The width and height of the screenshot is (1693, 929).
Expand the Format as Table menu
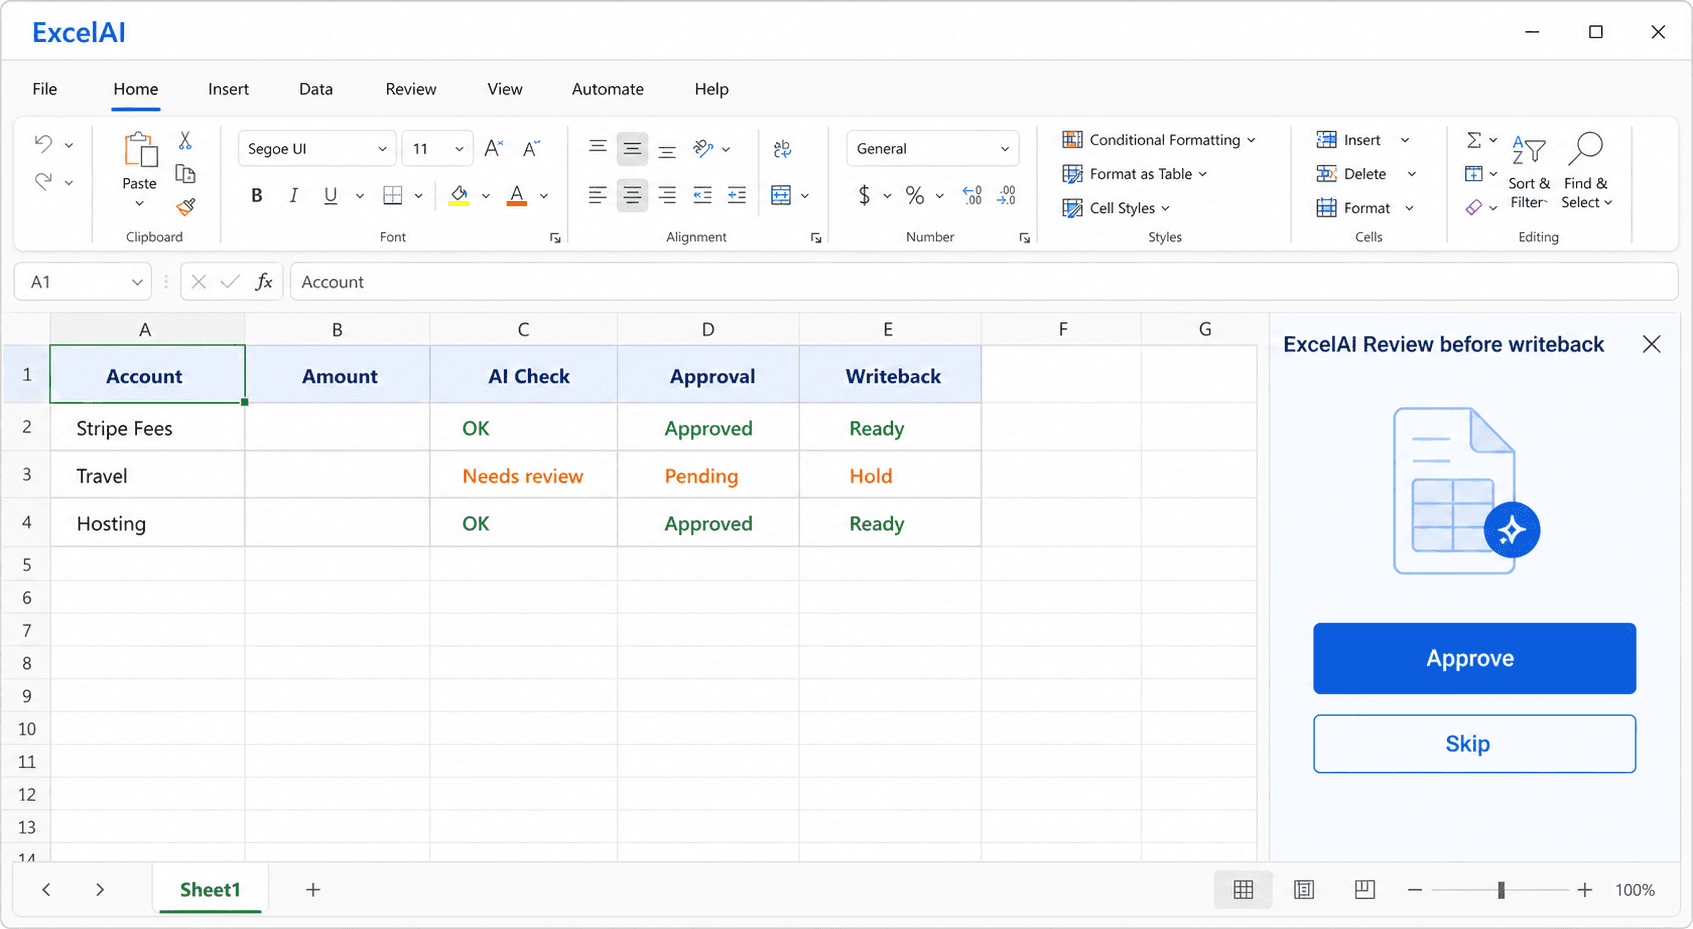[x=1135, y=174]
